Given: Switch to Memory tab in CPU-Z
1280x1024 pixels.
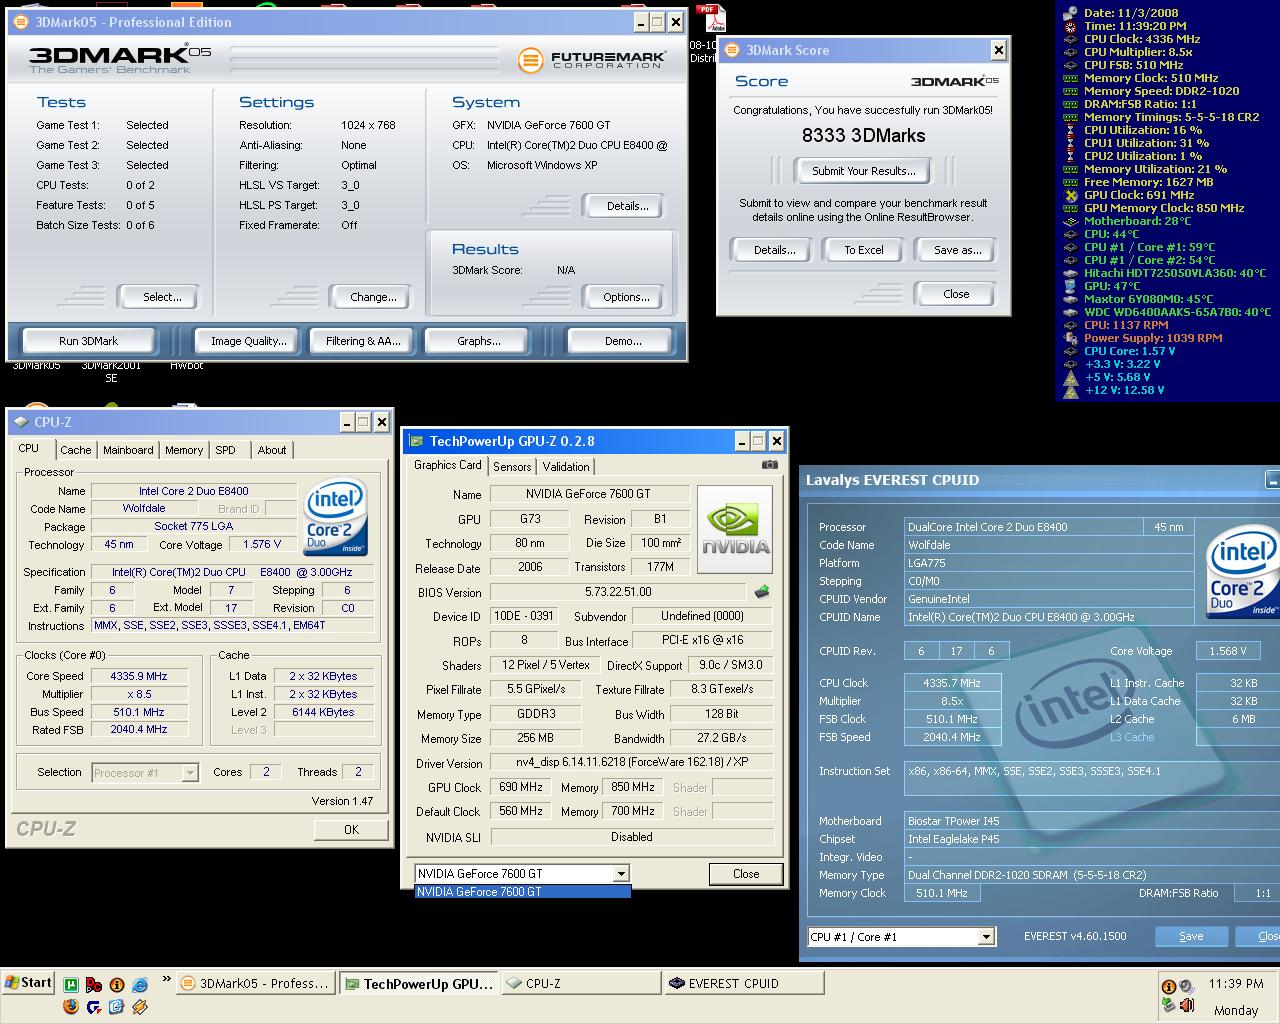Looking at the screenshot, I should point(184,450).
